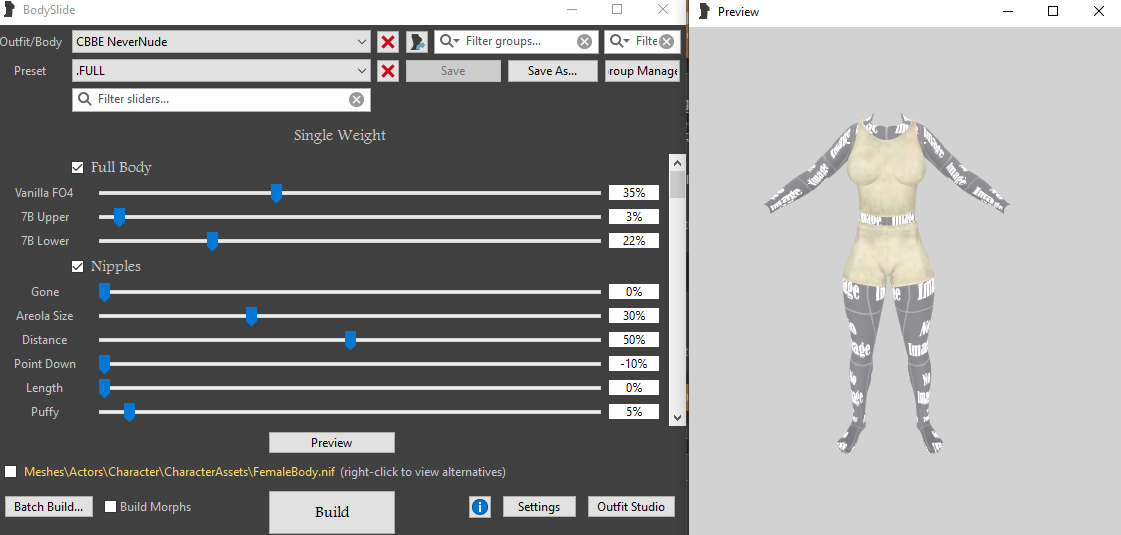
Task: Open the Settings button
Action: click(x=539, y=507)
